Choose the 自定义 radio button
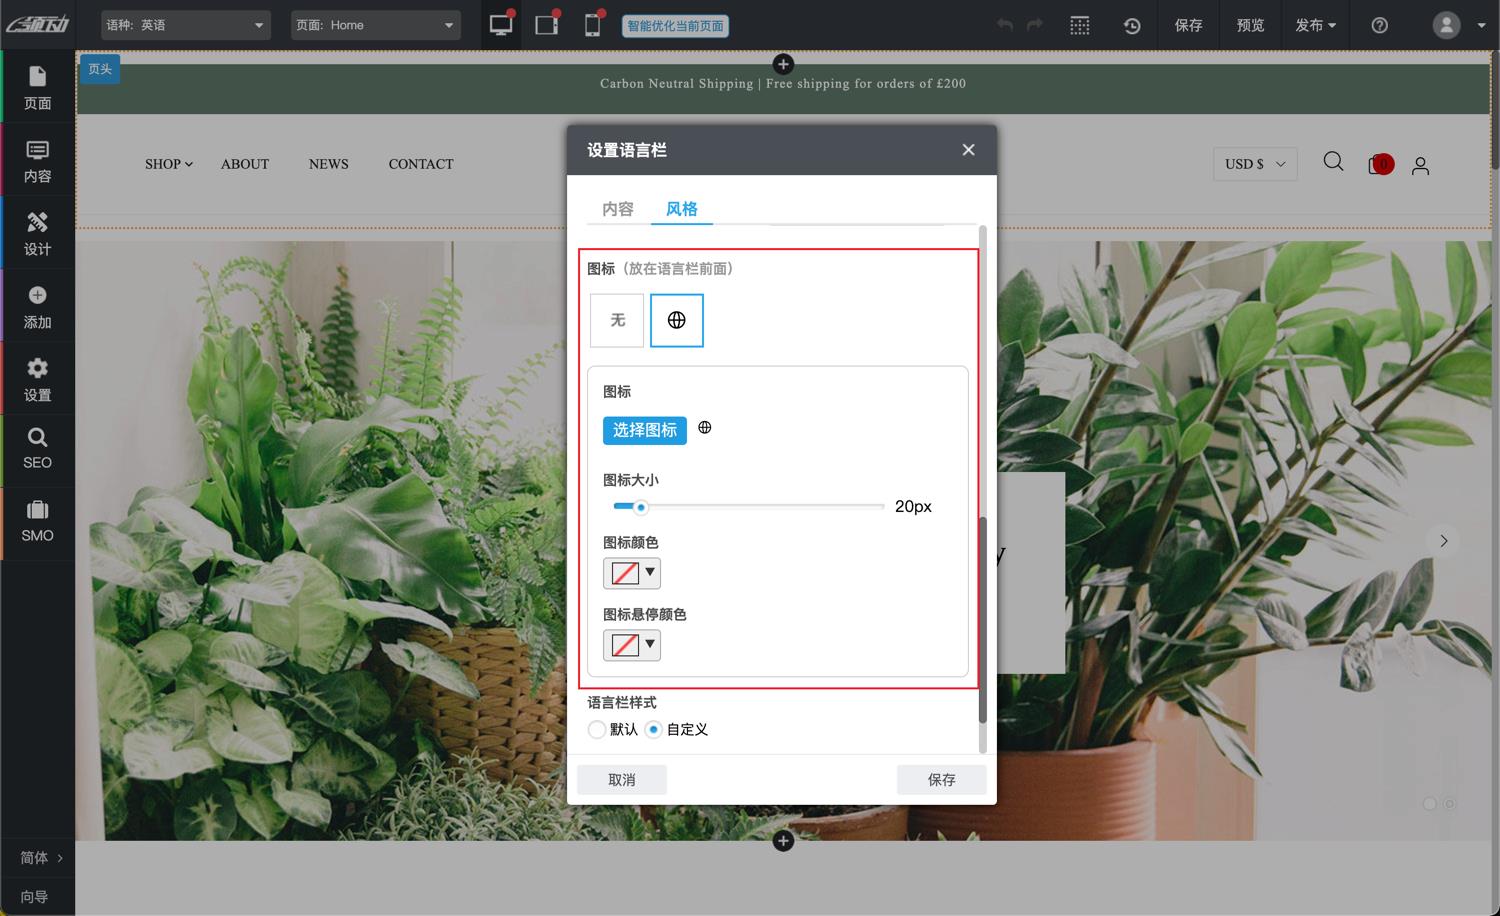Viewport: 1500px width, 916px height. (655, 729)
